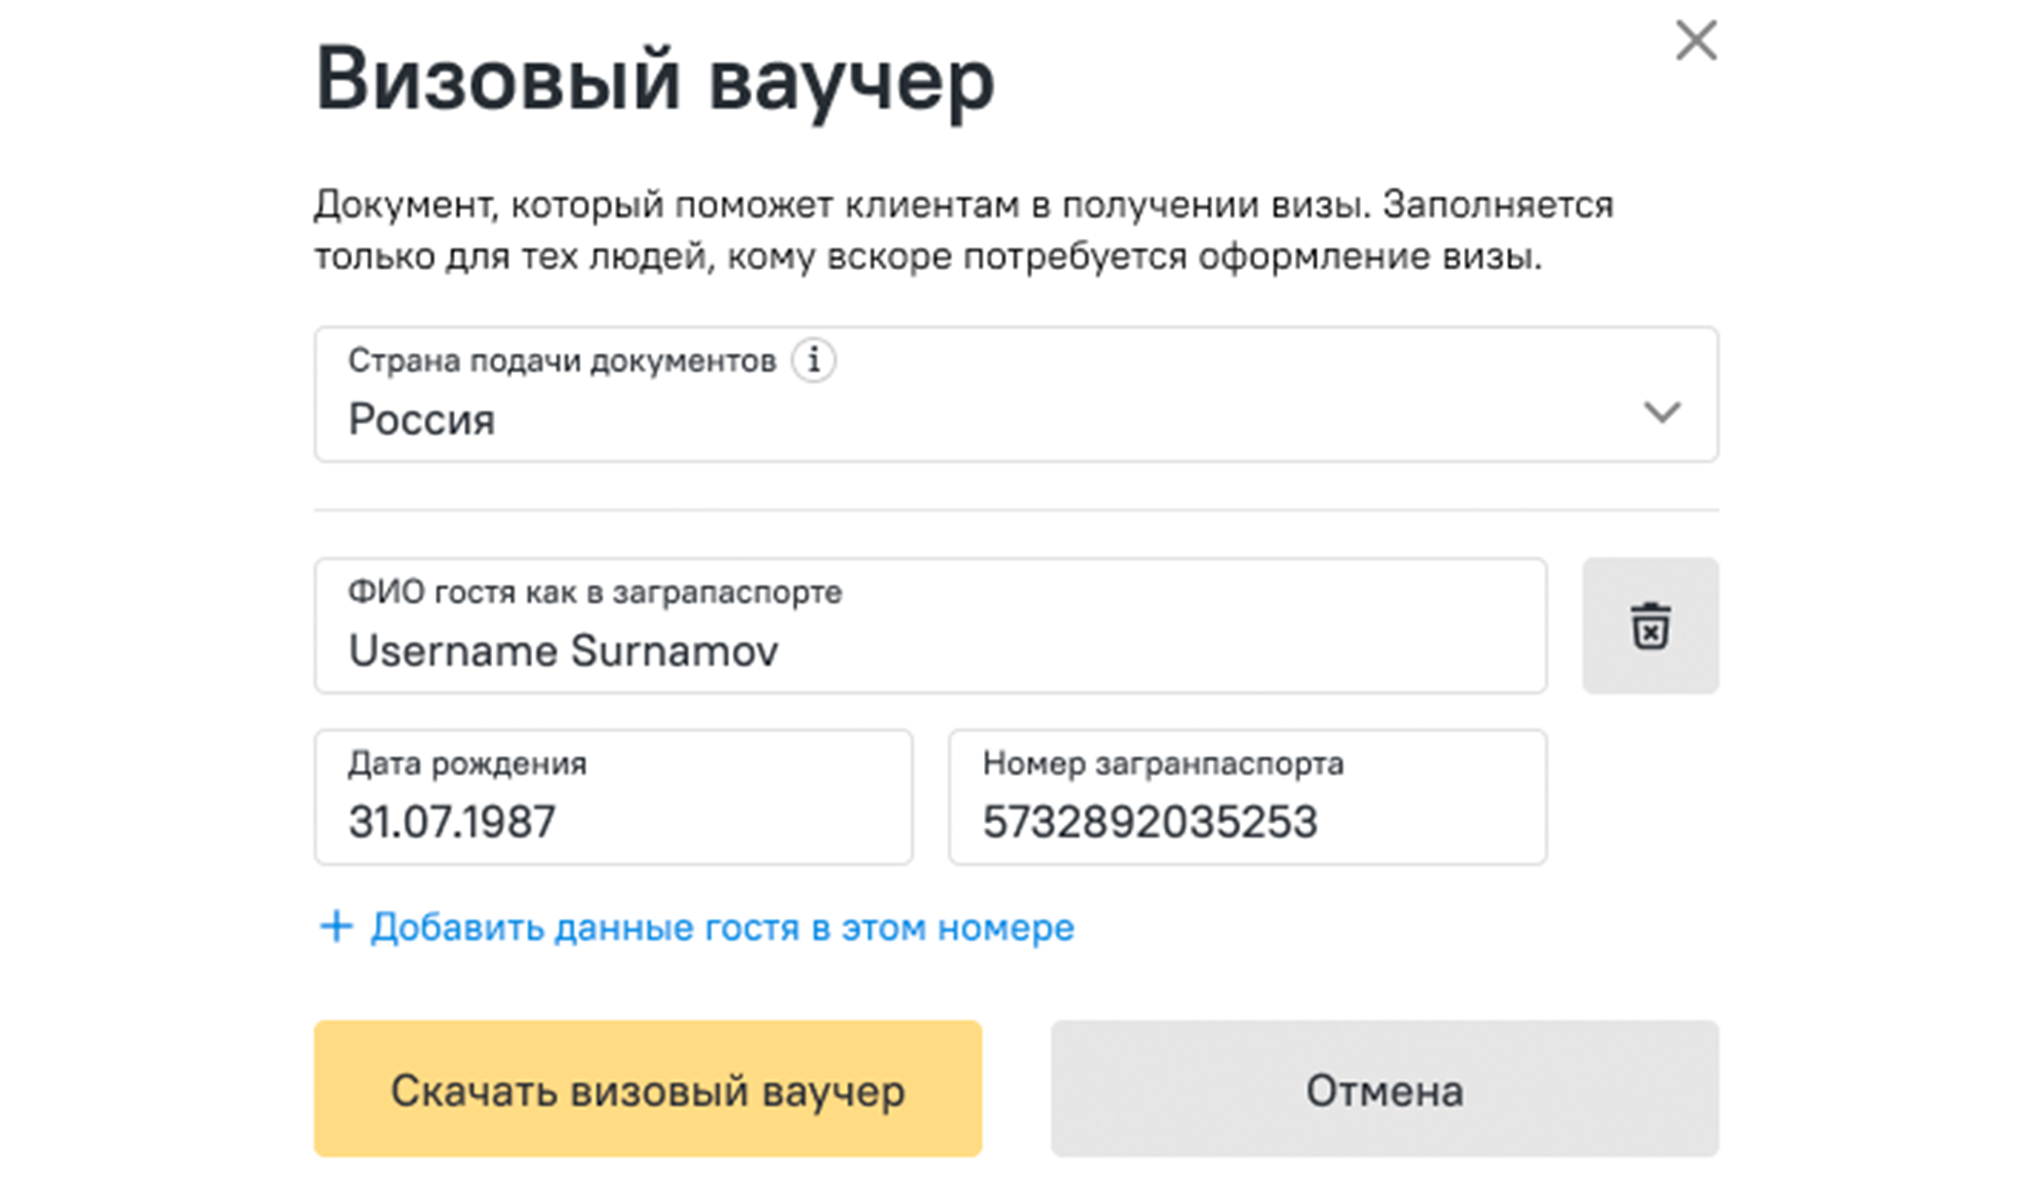Click the ФИО гостя как в загранпаспорте label
This screenshot has height=1200, width=2027.
[595, 592]
